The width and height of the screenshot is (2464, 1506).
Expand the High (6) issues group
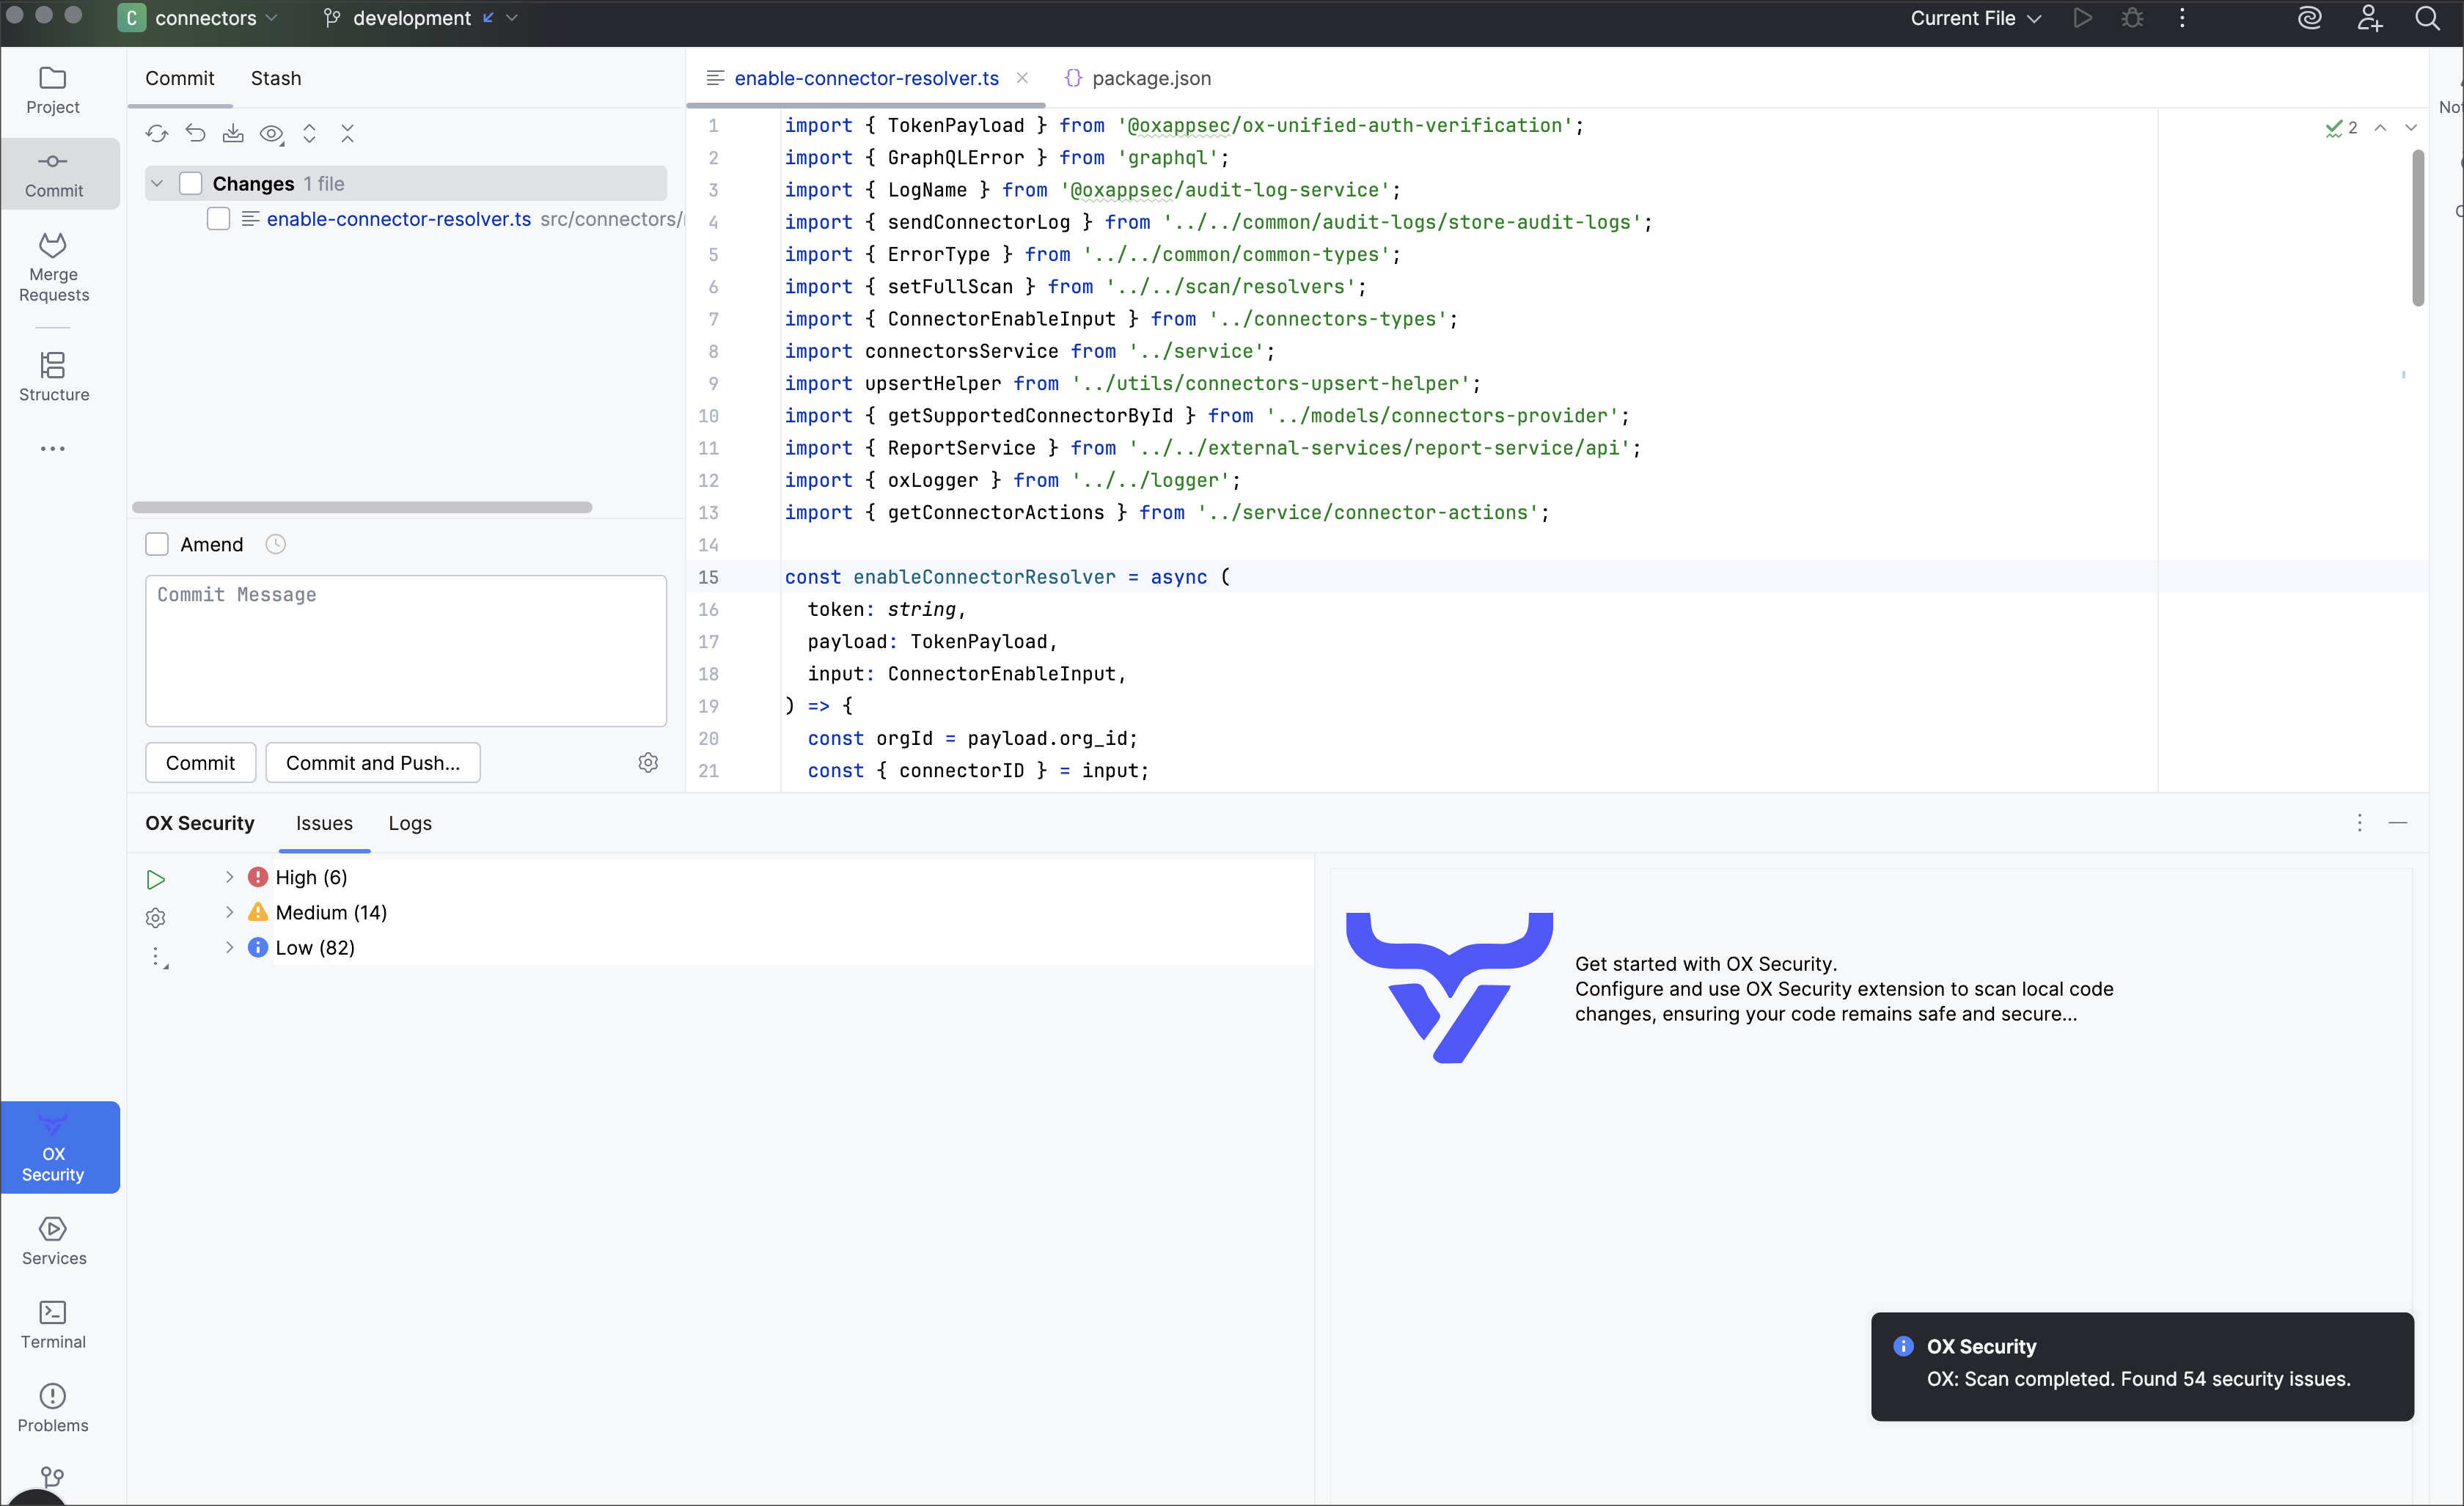point(229,877)
